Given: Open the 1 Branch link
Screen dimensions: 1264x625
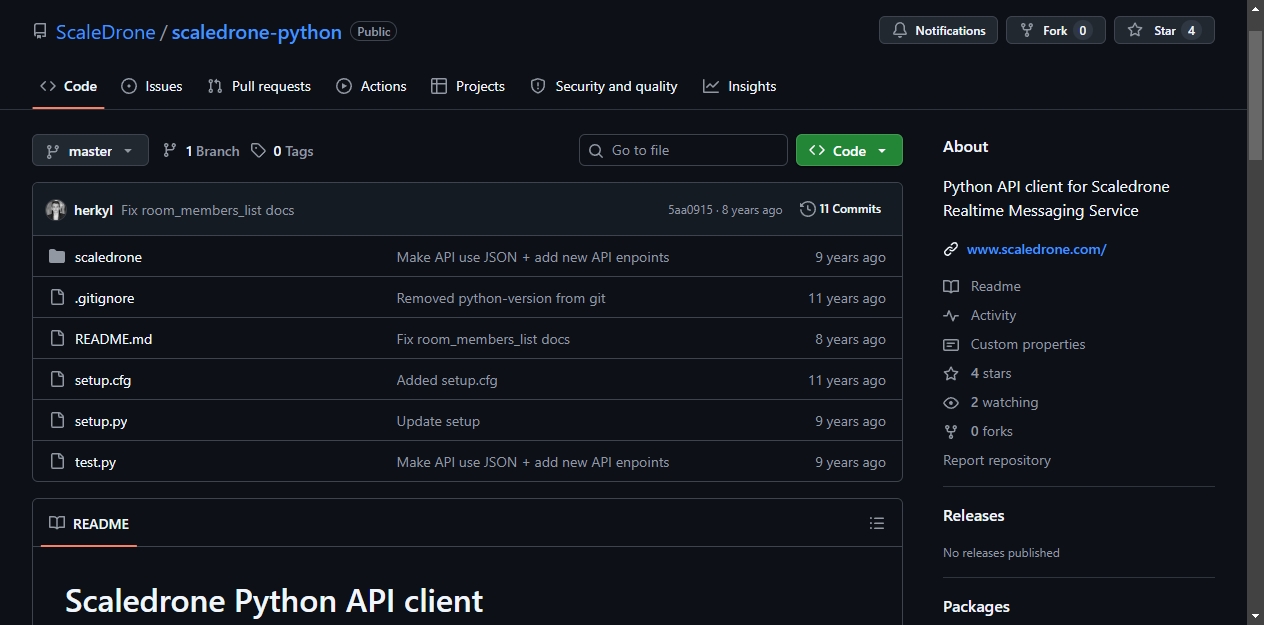Looking at the screenshot, I should click(x=201, y=151).
